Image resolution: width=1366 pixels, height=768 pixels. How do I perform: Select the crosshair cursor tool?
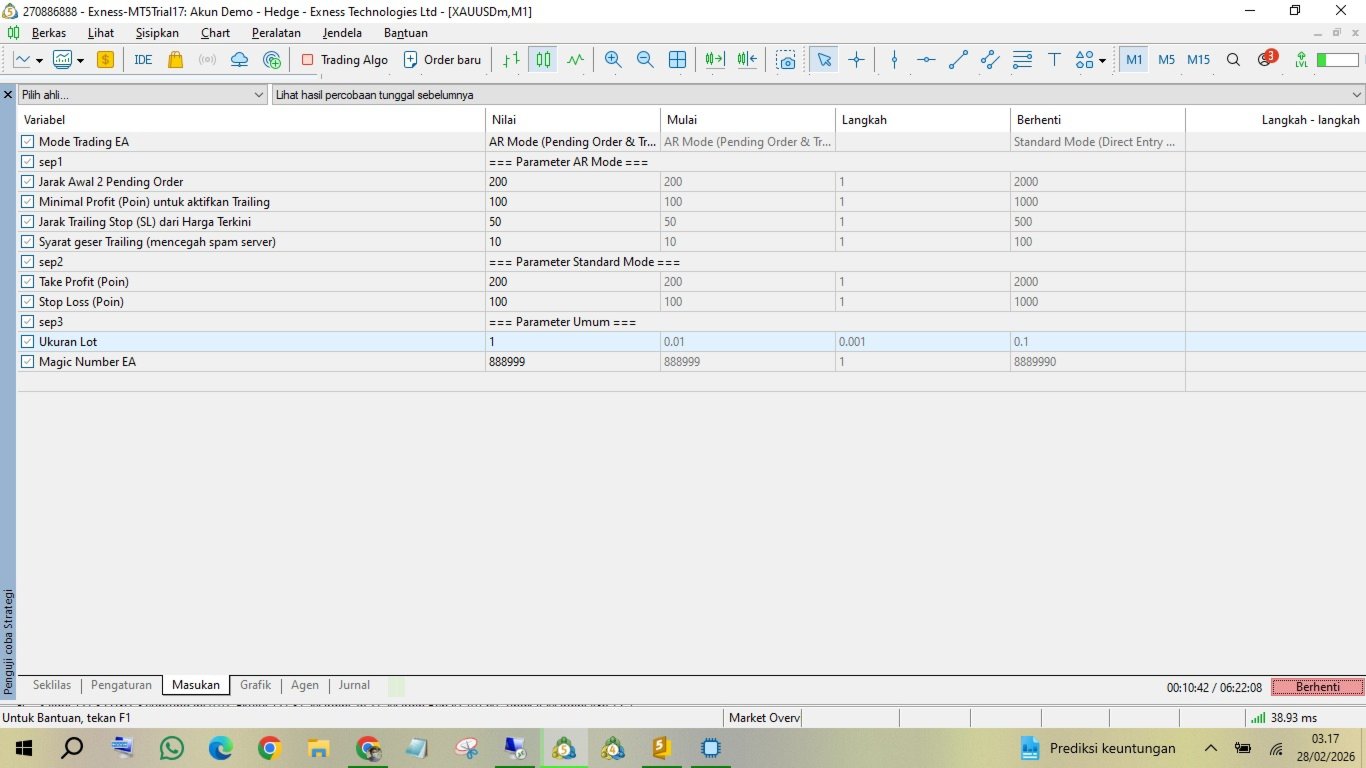coord(856,60)
